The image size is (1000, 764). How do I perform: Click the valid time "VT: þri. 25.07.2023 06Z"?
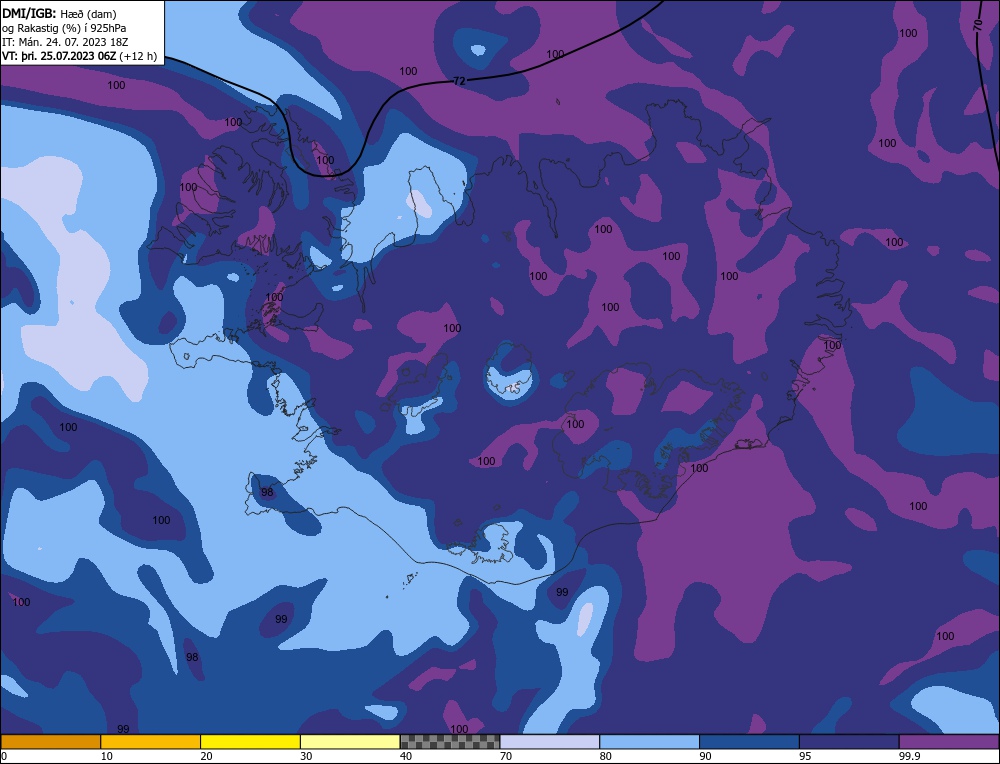point(59,56)
